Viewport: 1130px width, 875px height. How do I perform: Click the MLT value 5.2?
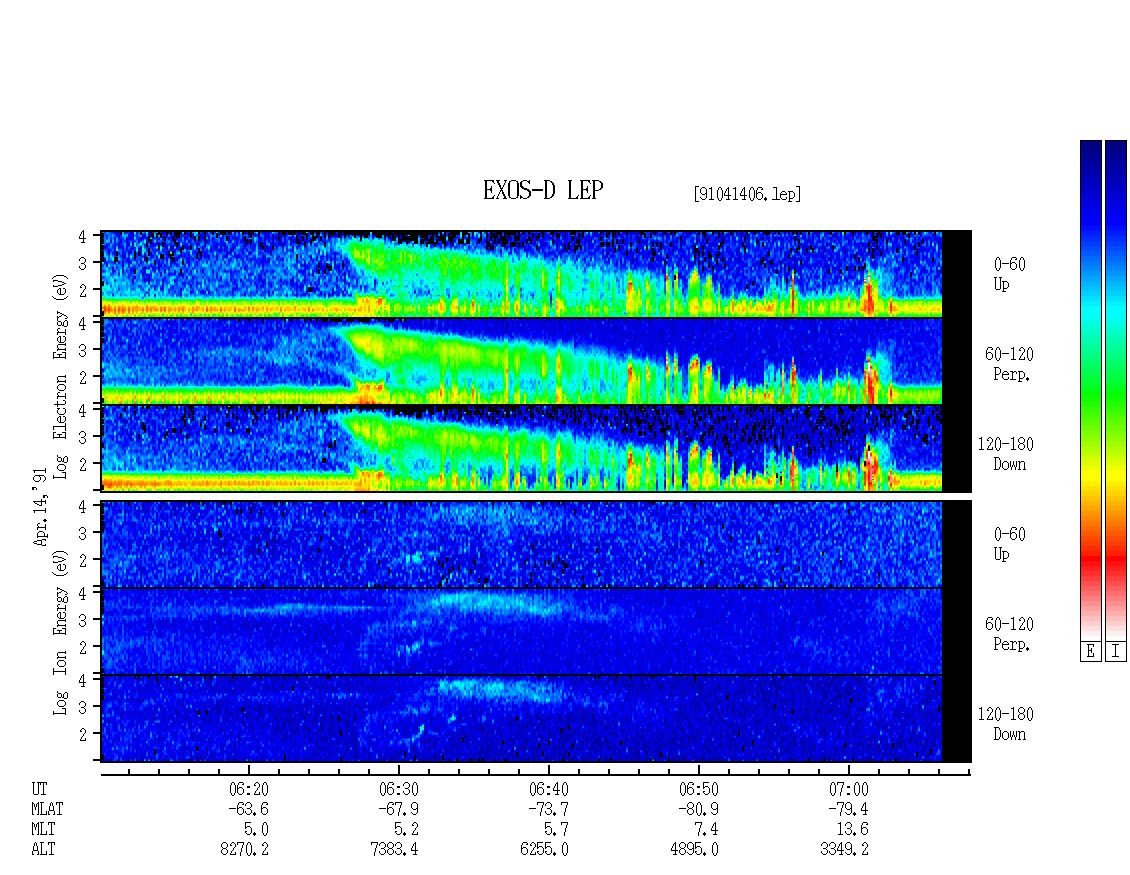point(406,829)
